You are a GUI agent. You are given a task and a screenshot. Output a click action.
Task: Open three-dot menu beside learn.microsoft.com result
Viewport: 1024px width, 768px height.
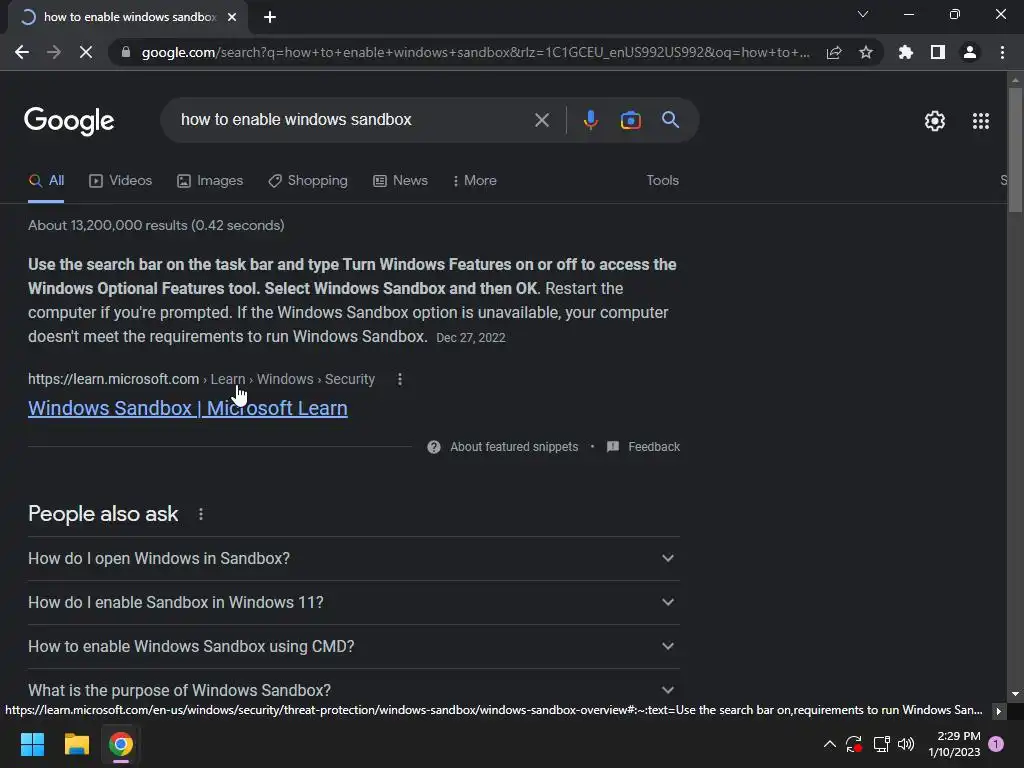pyautogui.click(x=400, y=379)
